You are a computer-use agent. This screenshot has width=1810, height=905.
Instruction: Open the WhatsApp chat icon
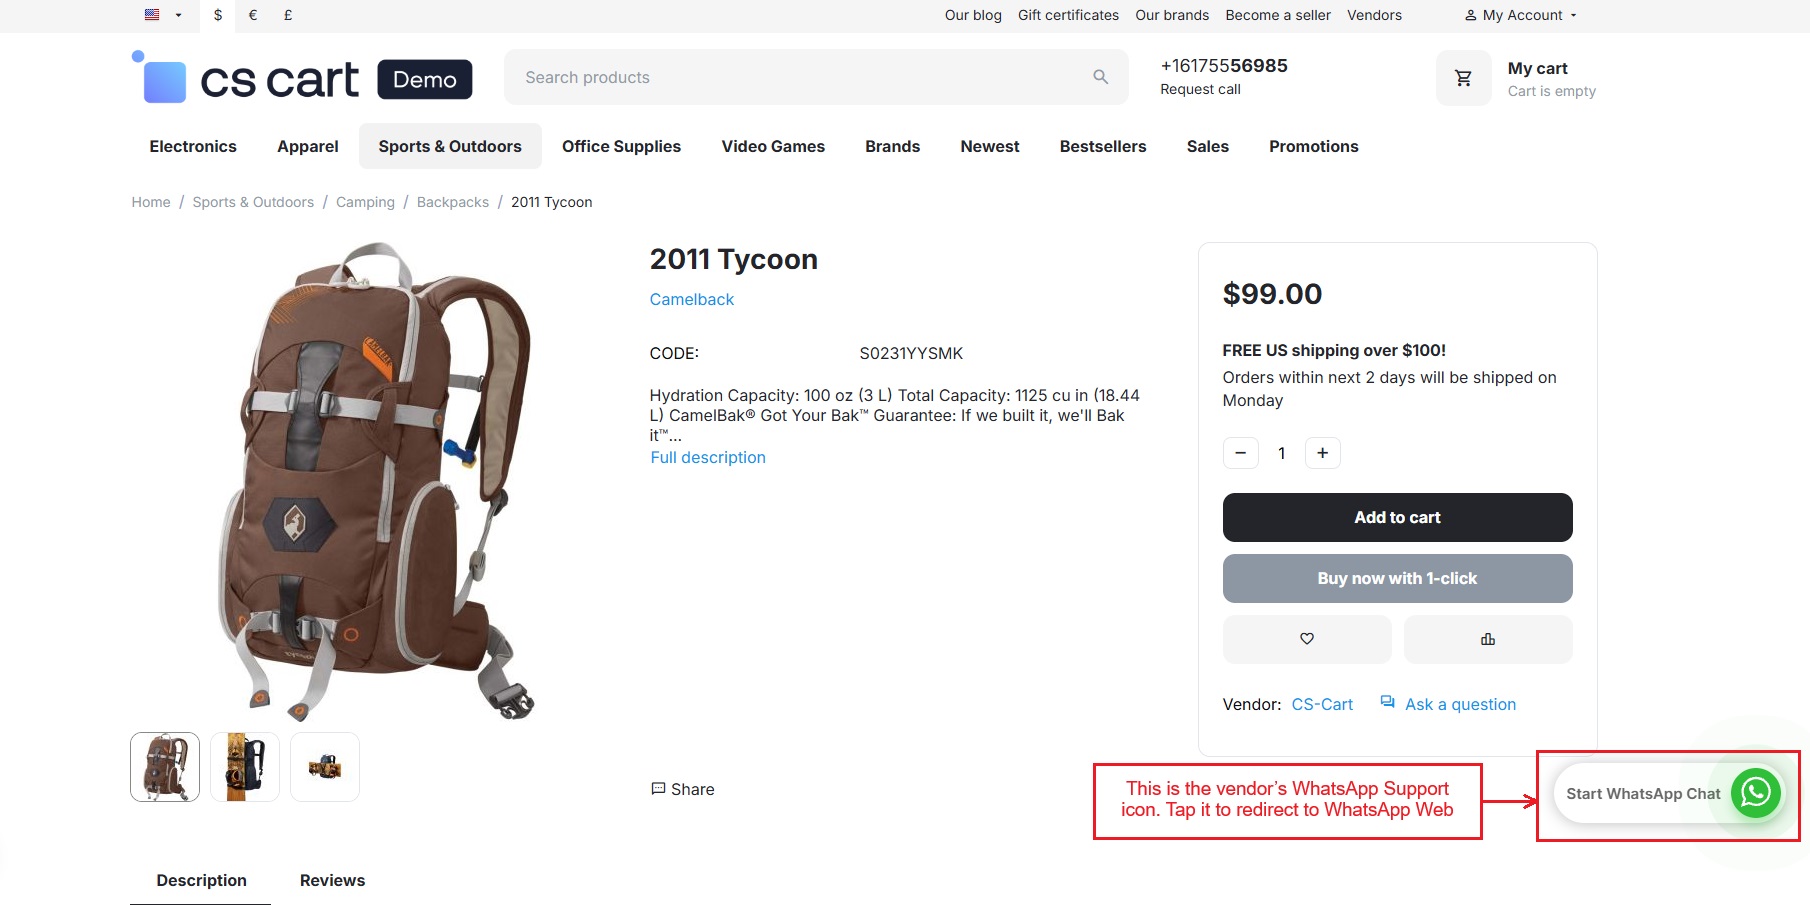[x=1755, y=793]
